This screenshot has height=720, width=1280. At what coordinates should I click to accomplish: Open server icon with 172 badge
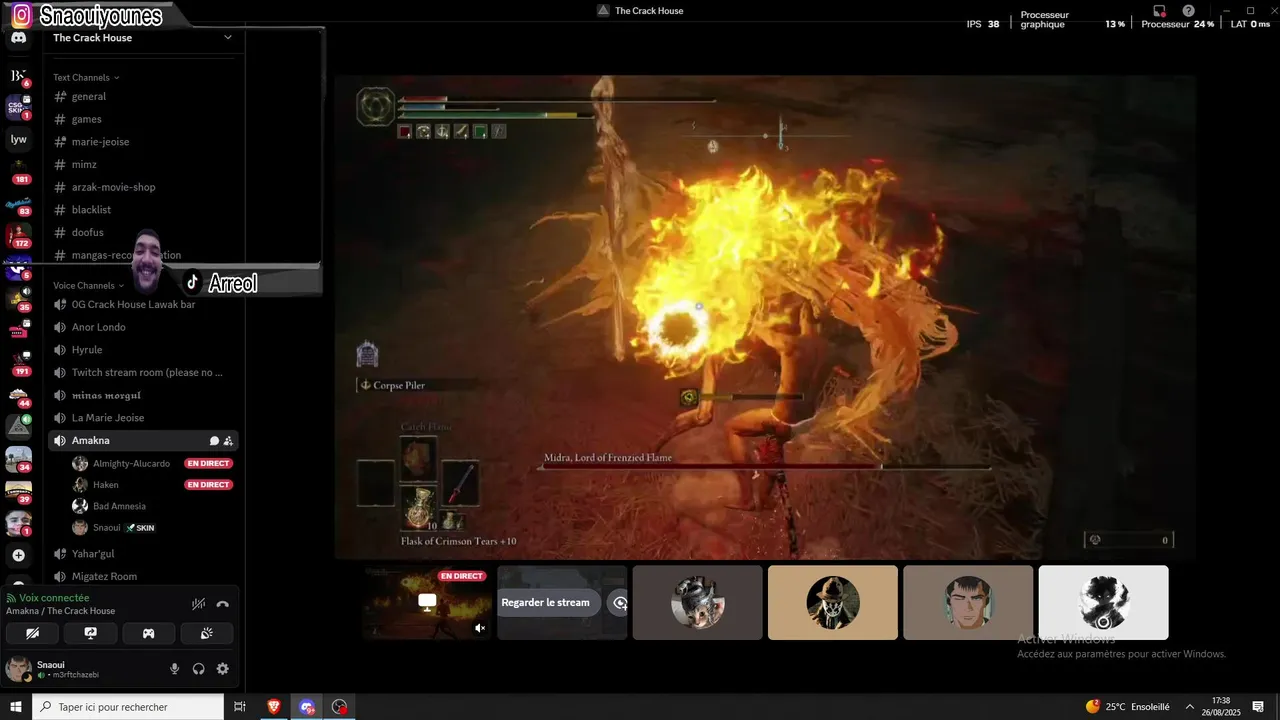coord(18,235)
